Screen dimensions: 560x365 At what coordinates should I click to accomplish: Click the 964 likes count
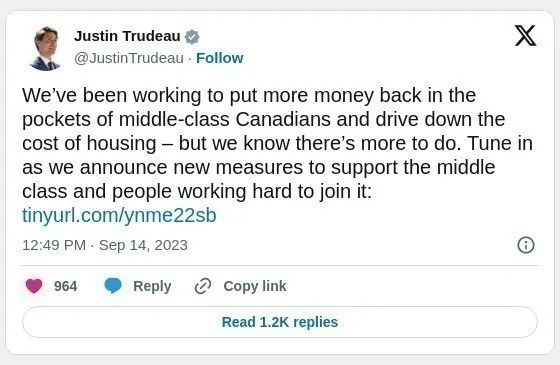tap(65, 286)
